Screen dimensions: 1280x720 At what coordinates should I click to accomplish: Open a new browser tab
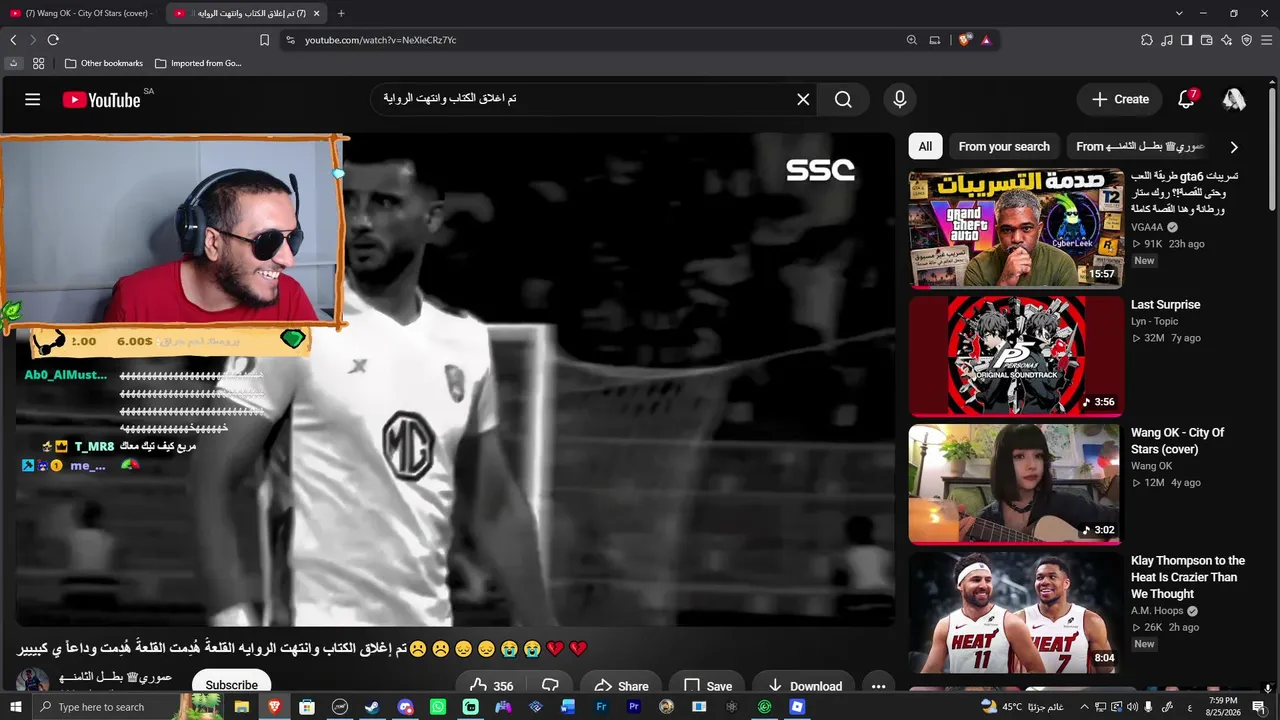(x=341, y=13)
